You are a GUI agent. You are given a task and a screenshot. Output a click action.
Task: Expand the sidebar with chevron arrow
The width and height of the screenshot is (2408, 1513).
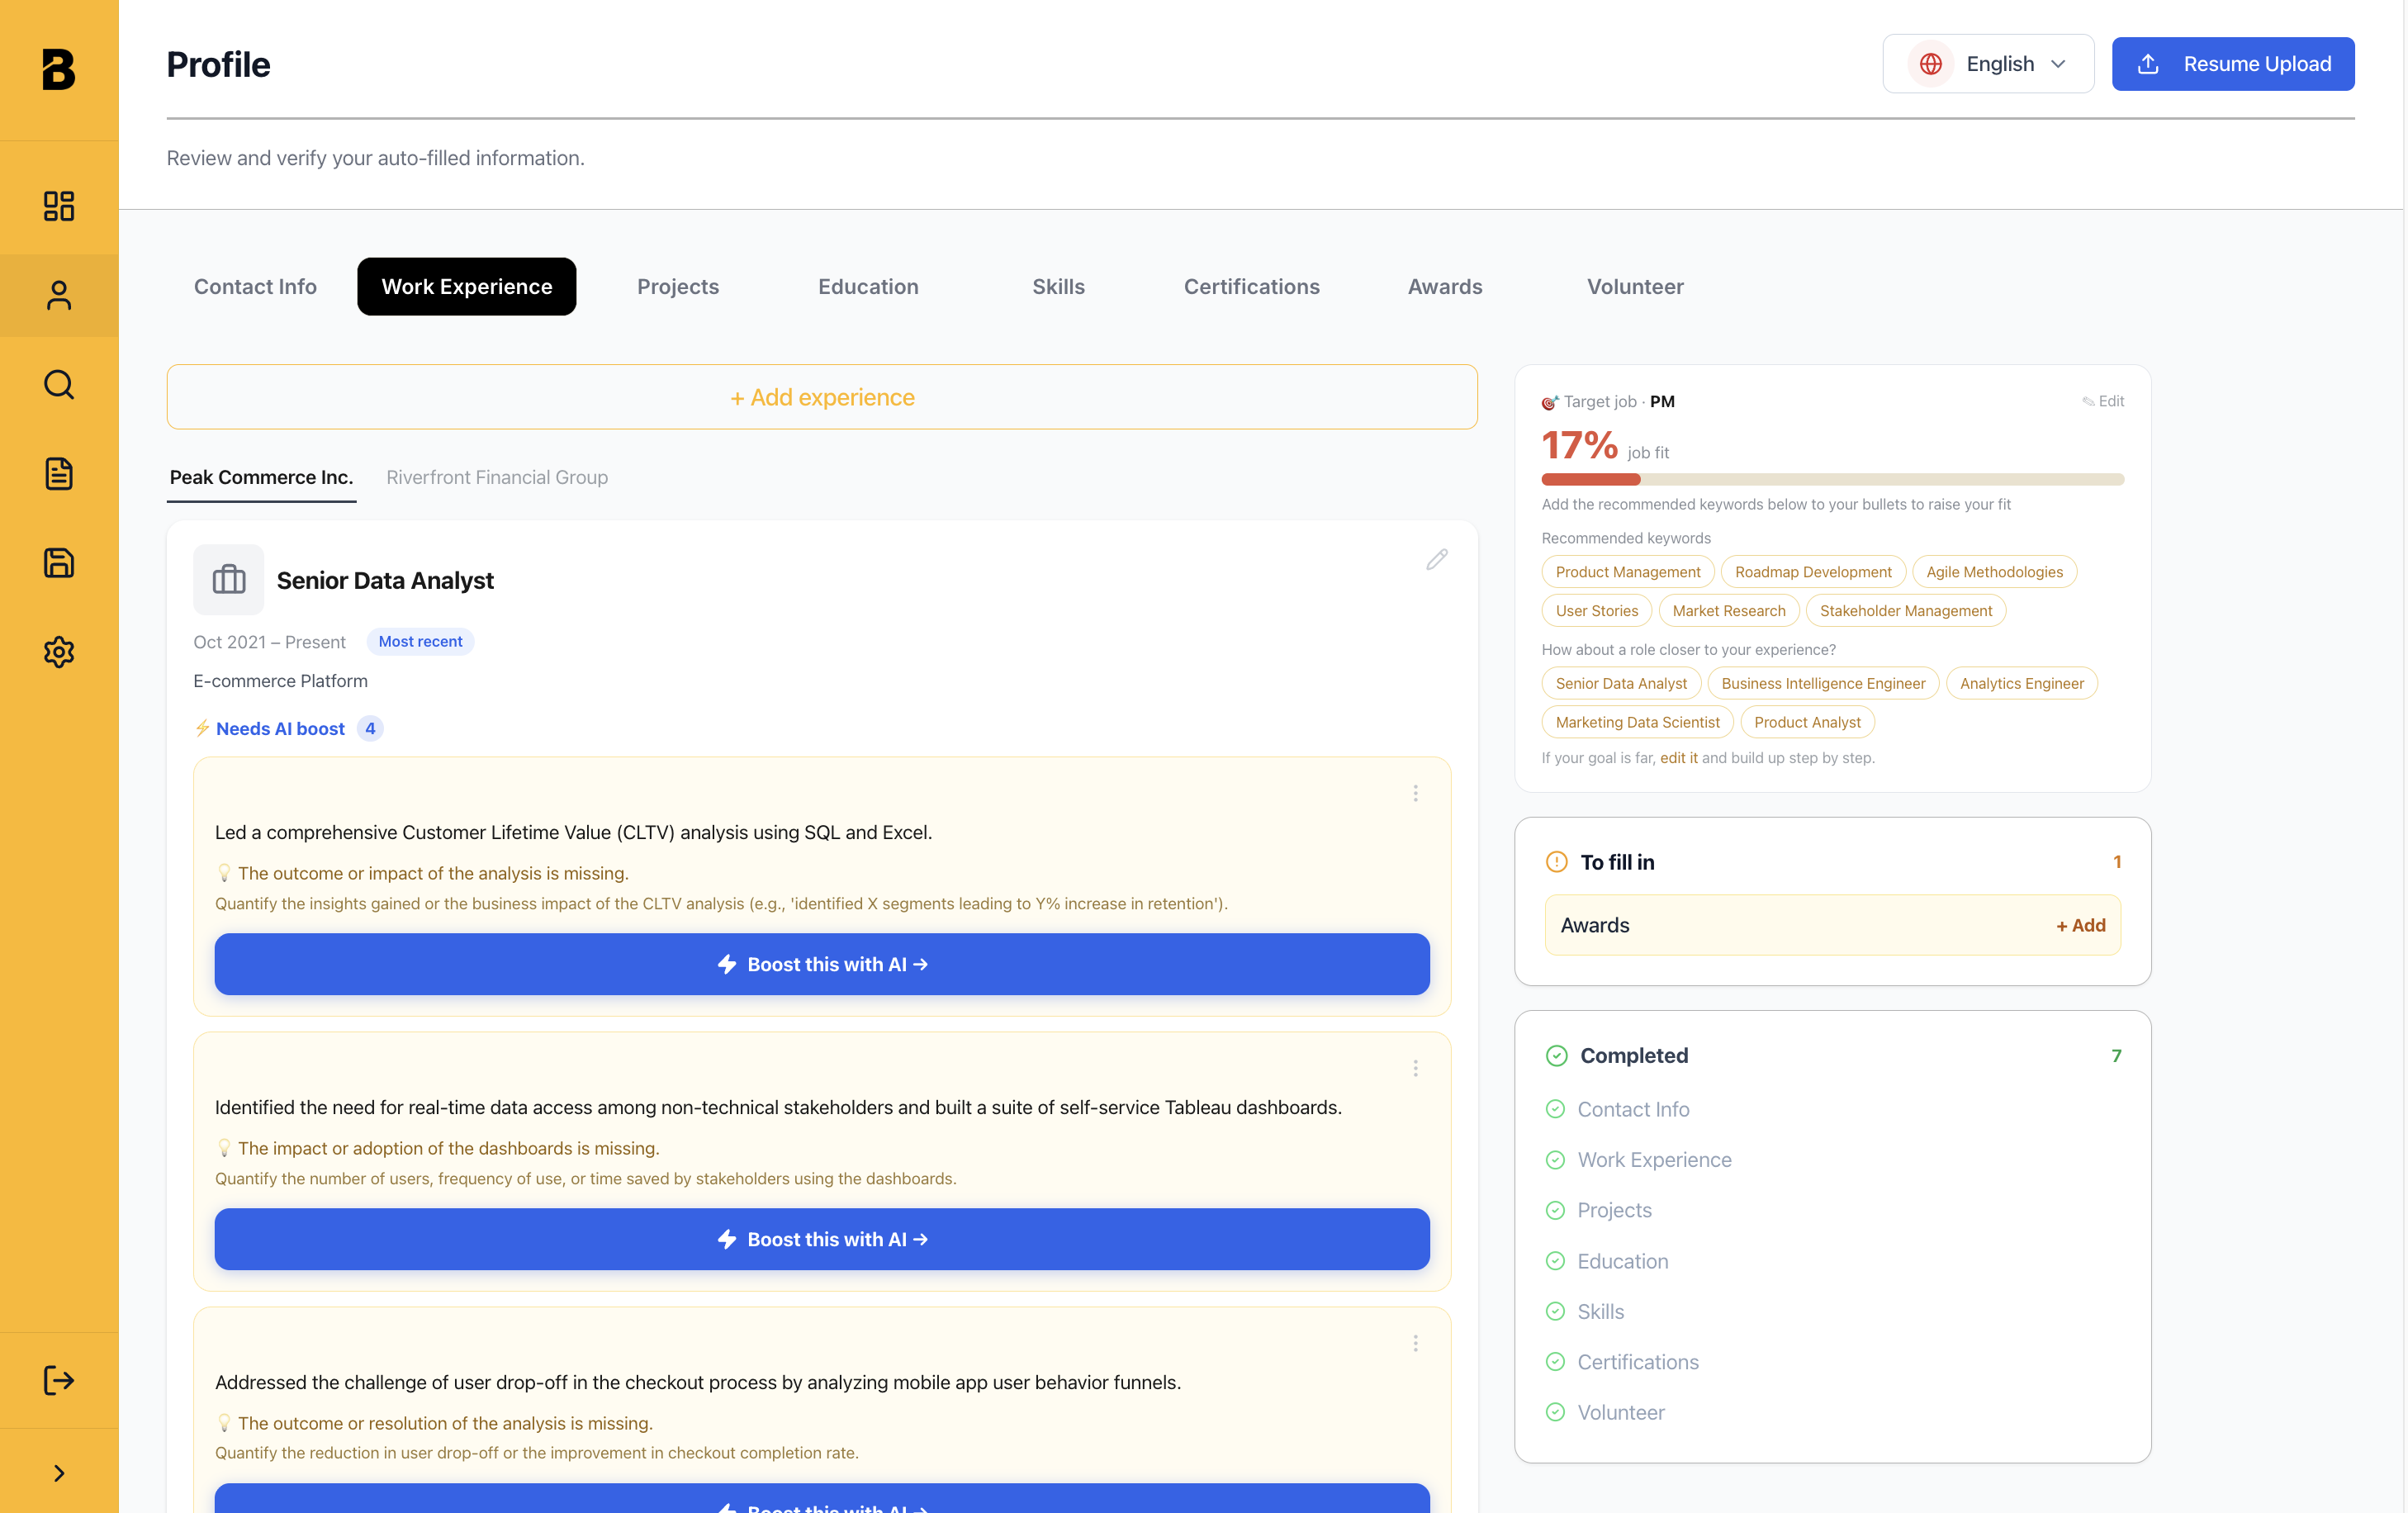point(59,1473)
